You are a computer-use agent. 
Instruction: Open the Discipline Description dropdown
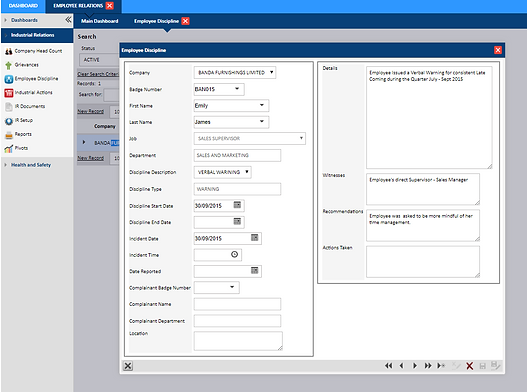(x=247, y=172)
